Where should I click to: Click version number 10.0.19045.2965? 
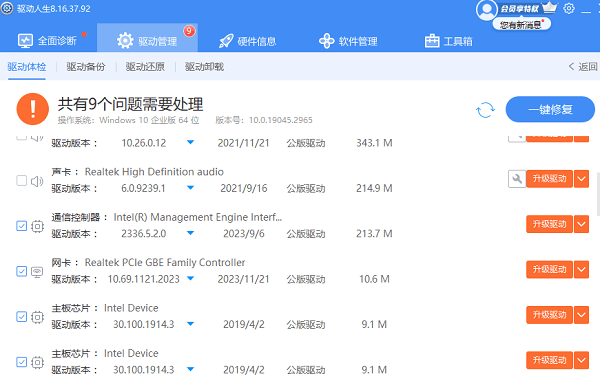coord(280,120)
